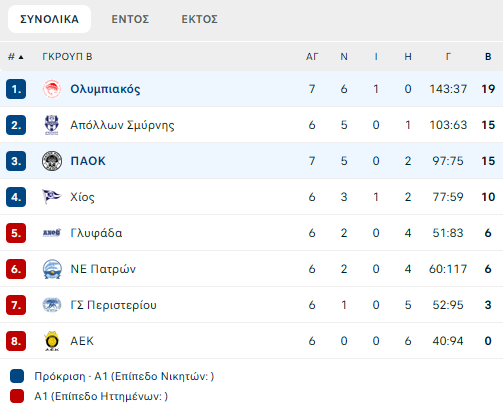Click the rank 8 red position badge

pos(16,341)
